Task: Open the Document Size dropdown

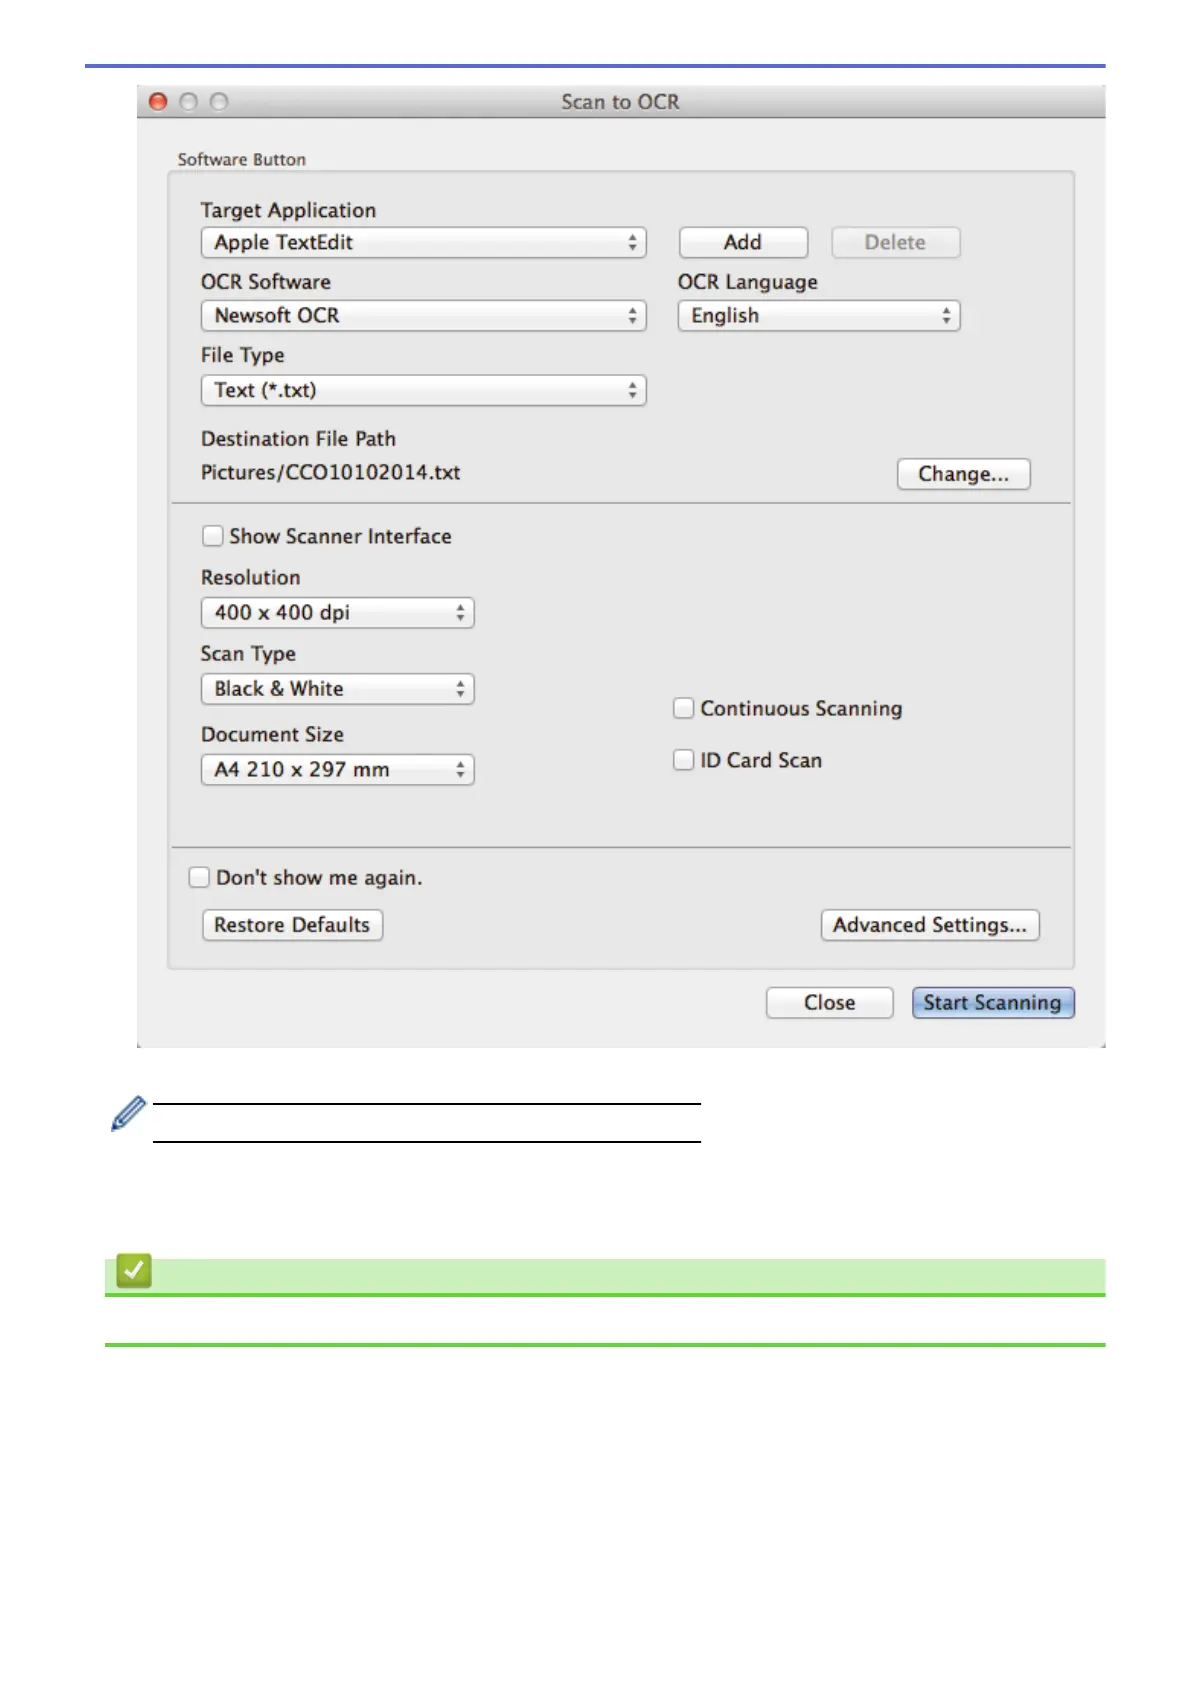Action: tap(337, 770)
